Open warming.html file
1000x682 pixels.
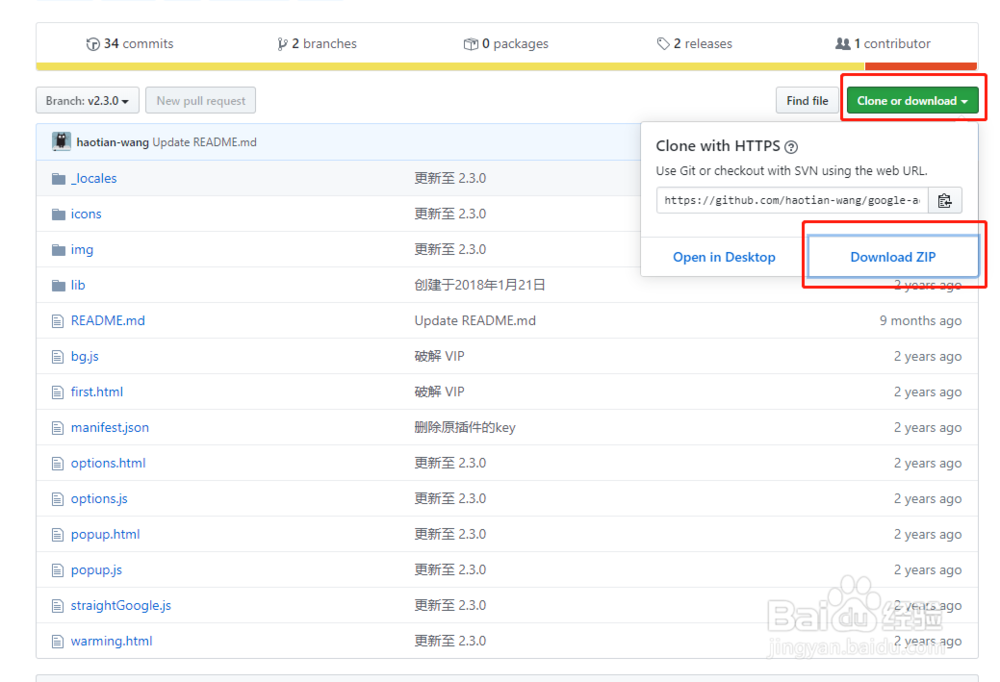[112, 641]
